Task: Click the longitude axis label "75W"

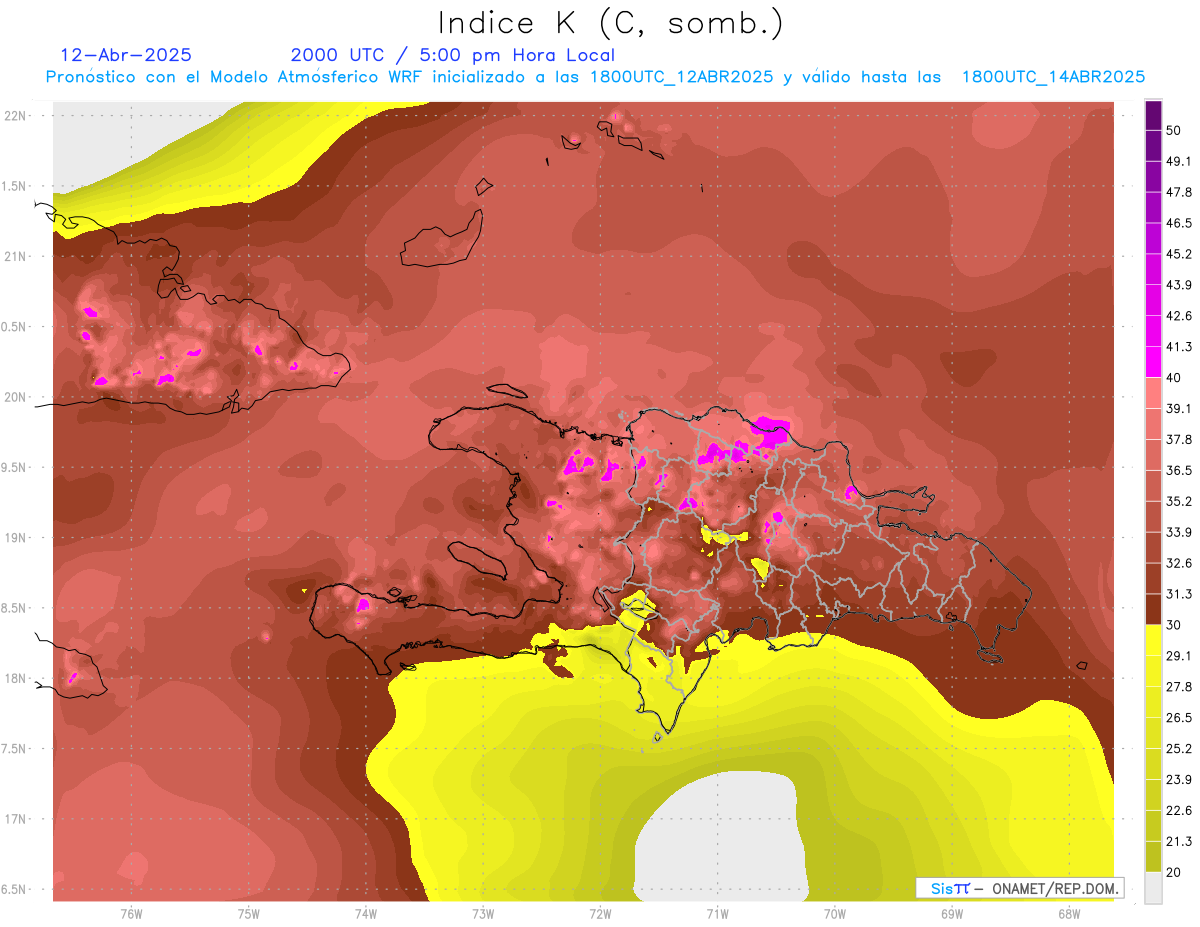Action: pyautogui.click(x=249, y=914)
